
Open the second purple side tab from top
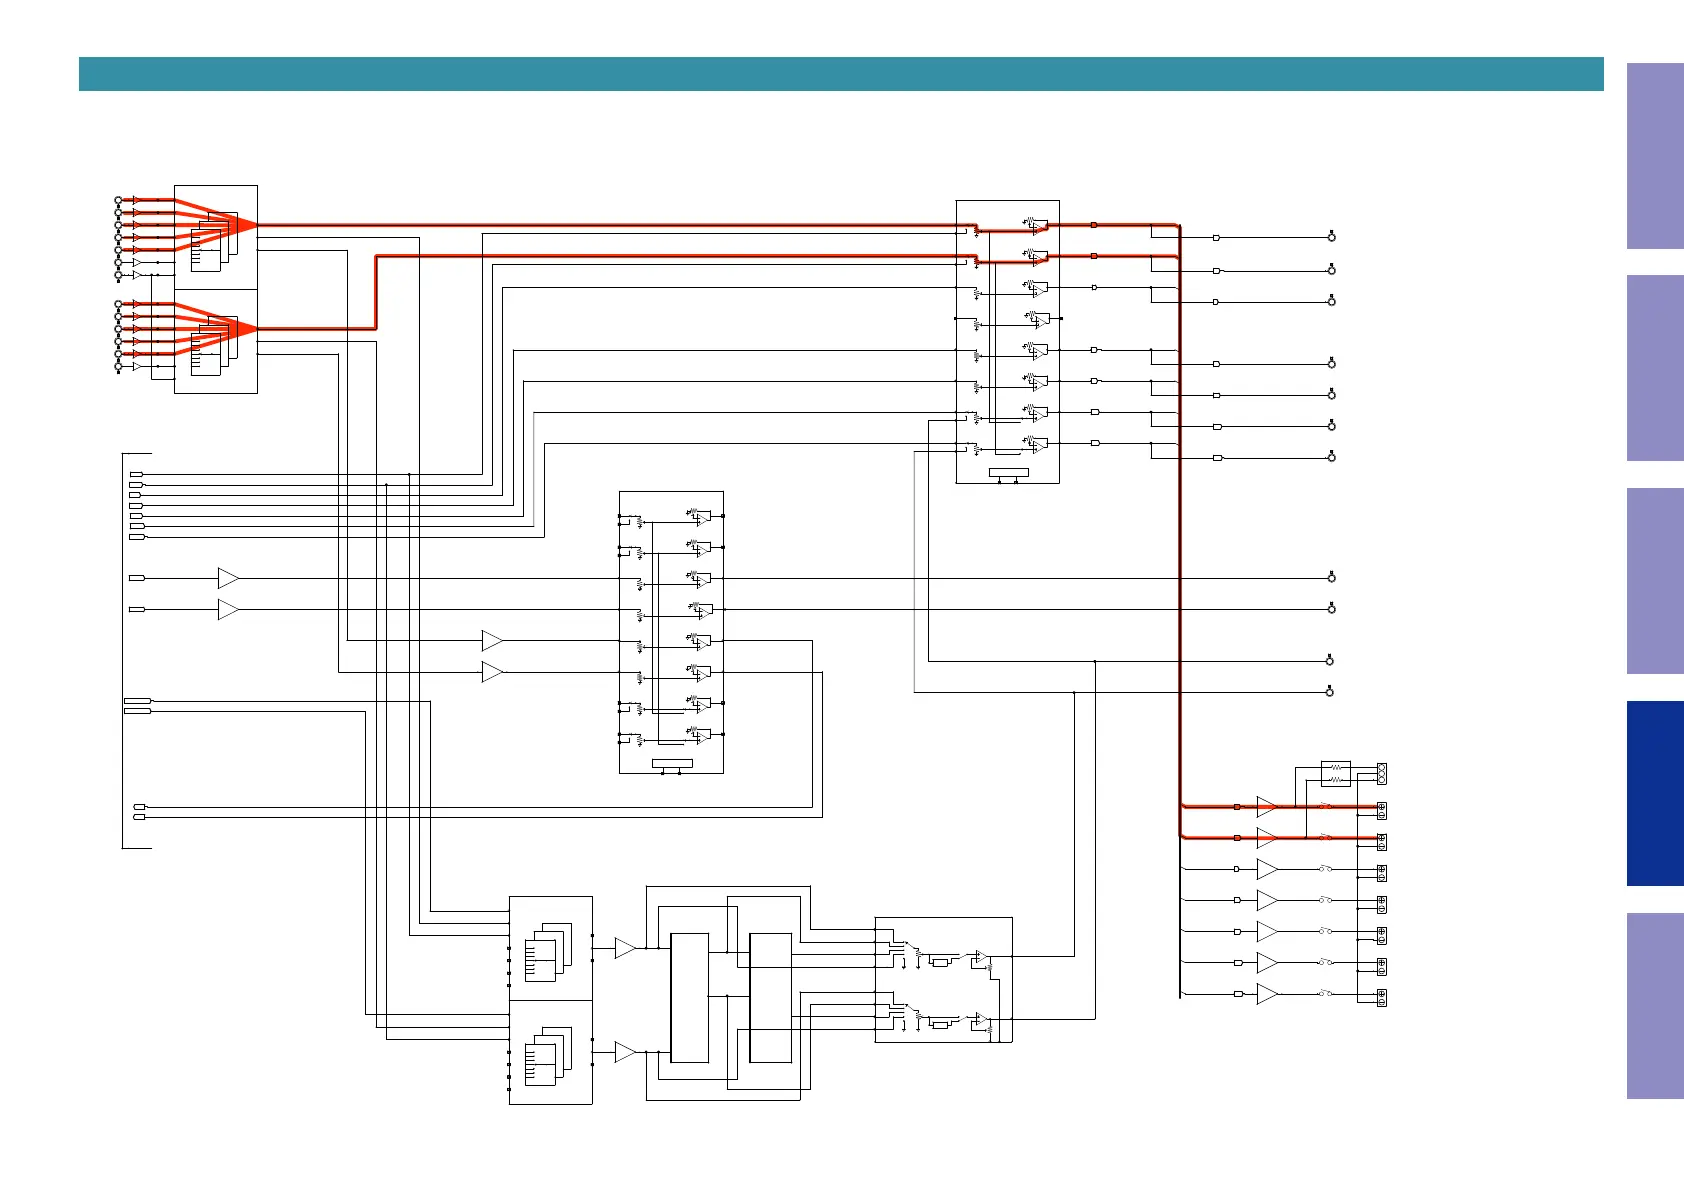[x=1655, y=368]
